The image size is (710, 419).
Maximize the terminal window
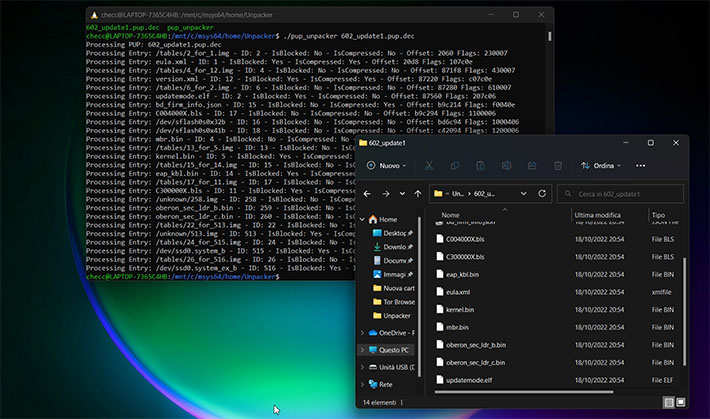coord(516,15)
